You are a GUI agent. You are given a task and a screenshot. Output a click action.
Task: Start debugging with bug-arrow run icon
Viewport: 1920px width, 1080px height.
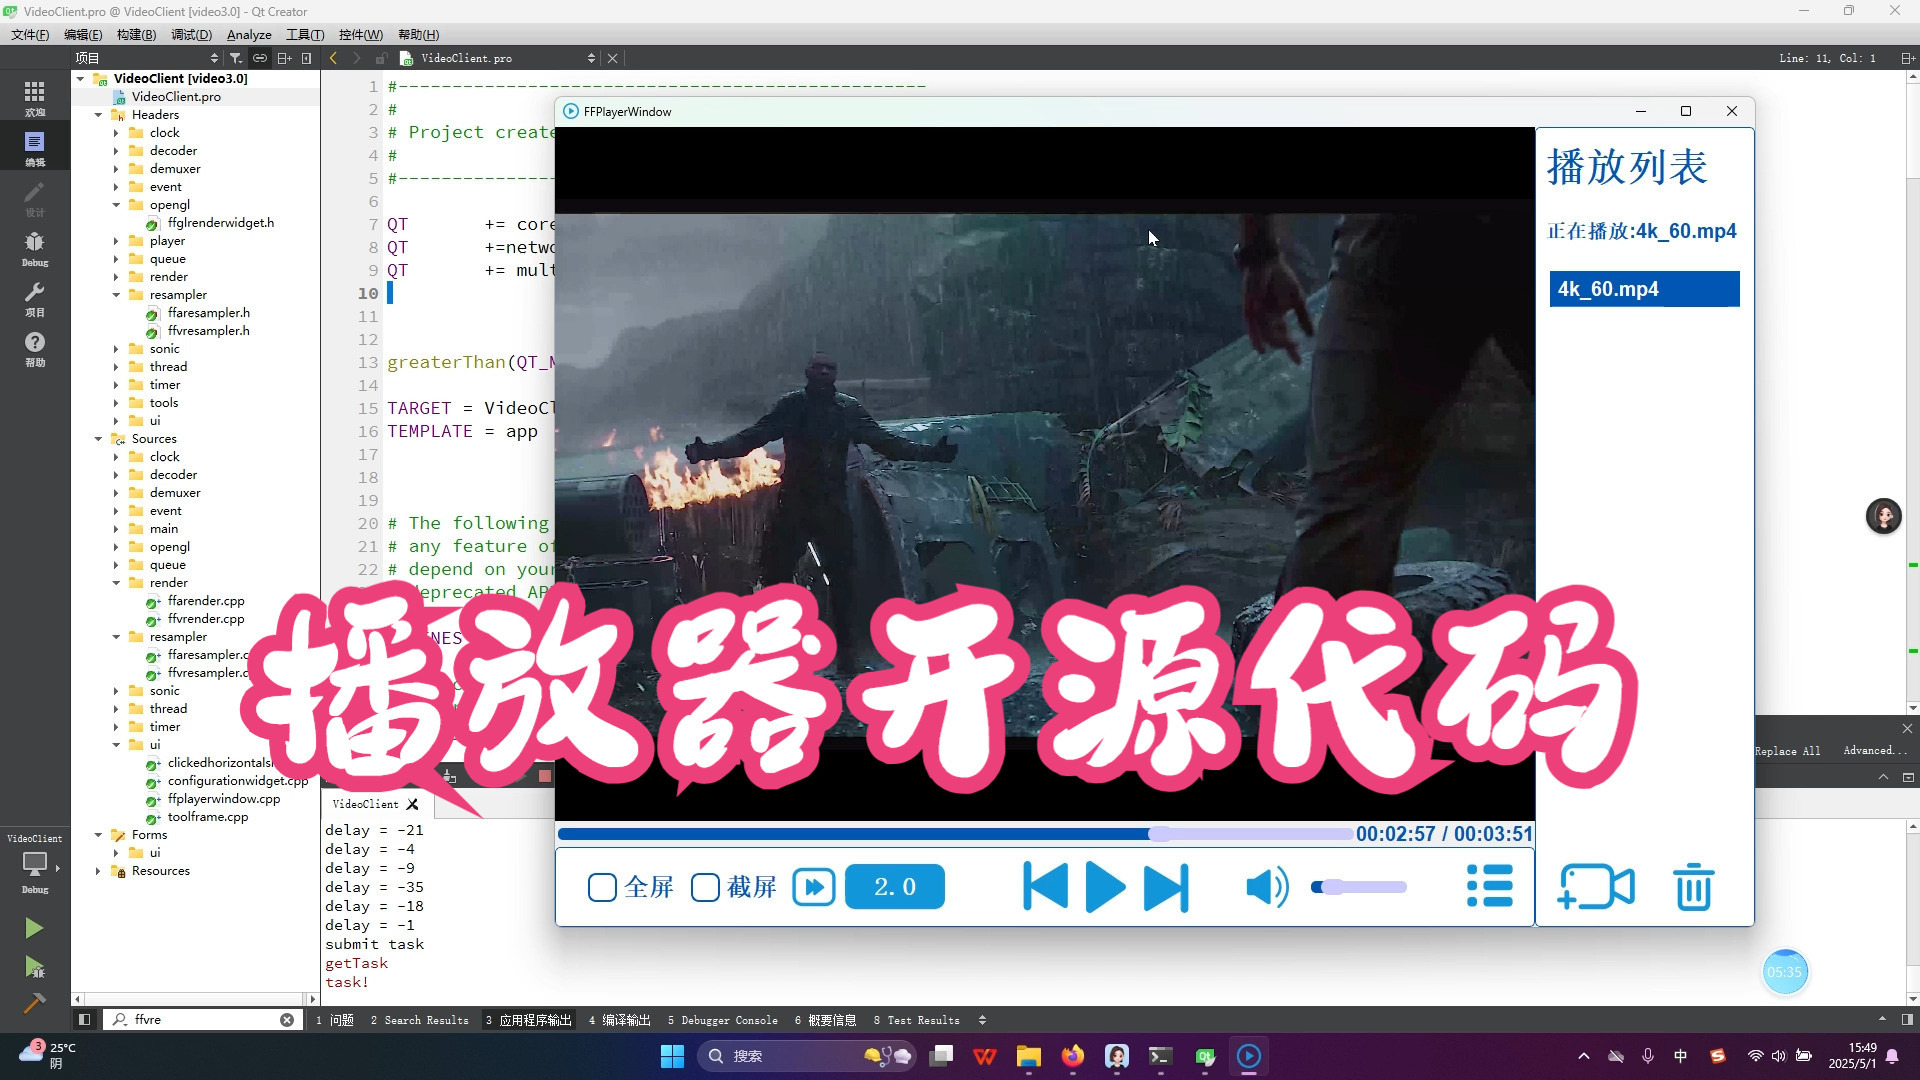(x=34, y=967)
